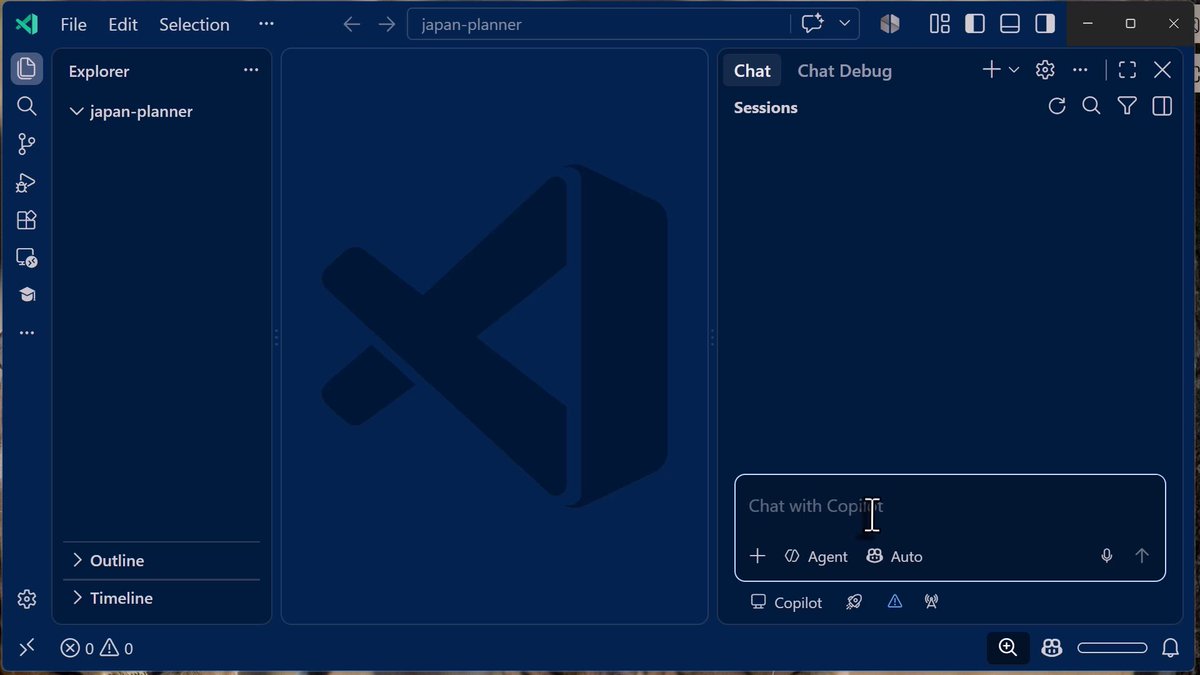Switch to the Chat tab
Image resolution: width=1200 pixels, height=675 pixels.
752,71
